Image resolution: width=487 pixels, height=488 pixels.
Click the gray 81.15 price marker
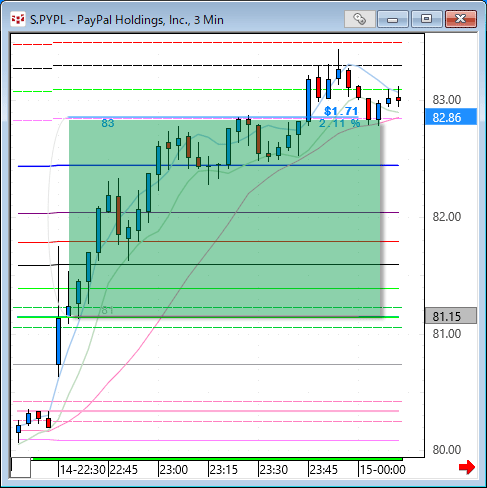pos(451,316)
